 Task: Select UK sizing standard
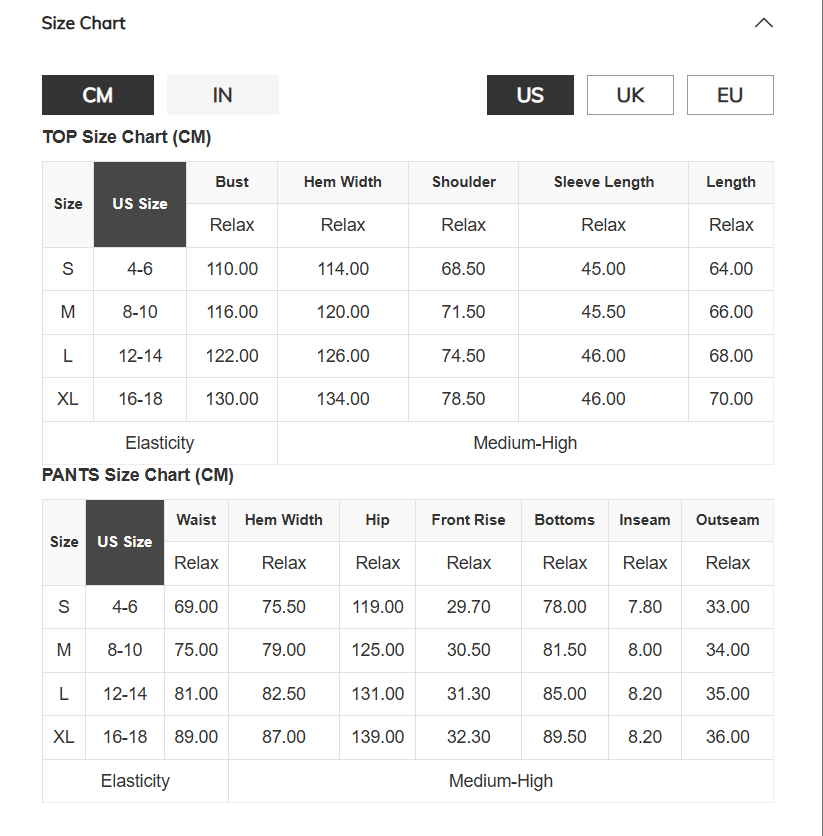630,95
